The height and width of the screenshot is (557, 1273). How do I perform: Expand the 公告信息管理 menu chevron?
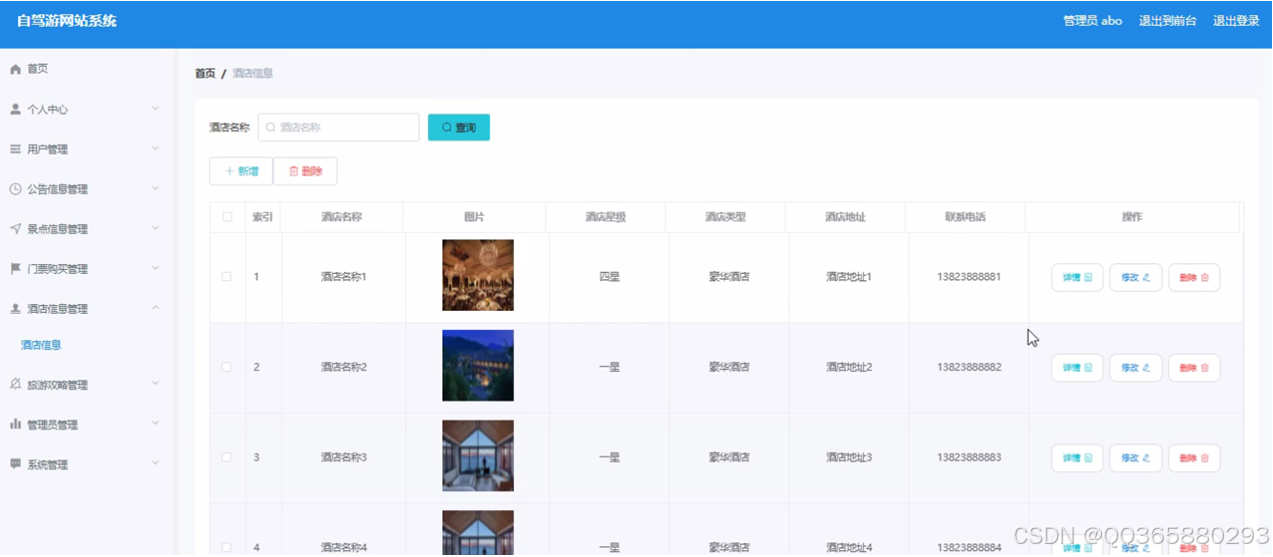tap(155, 188)
